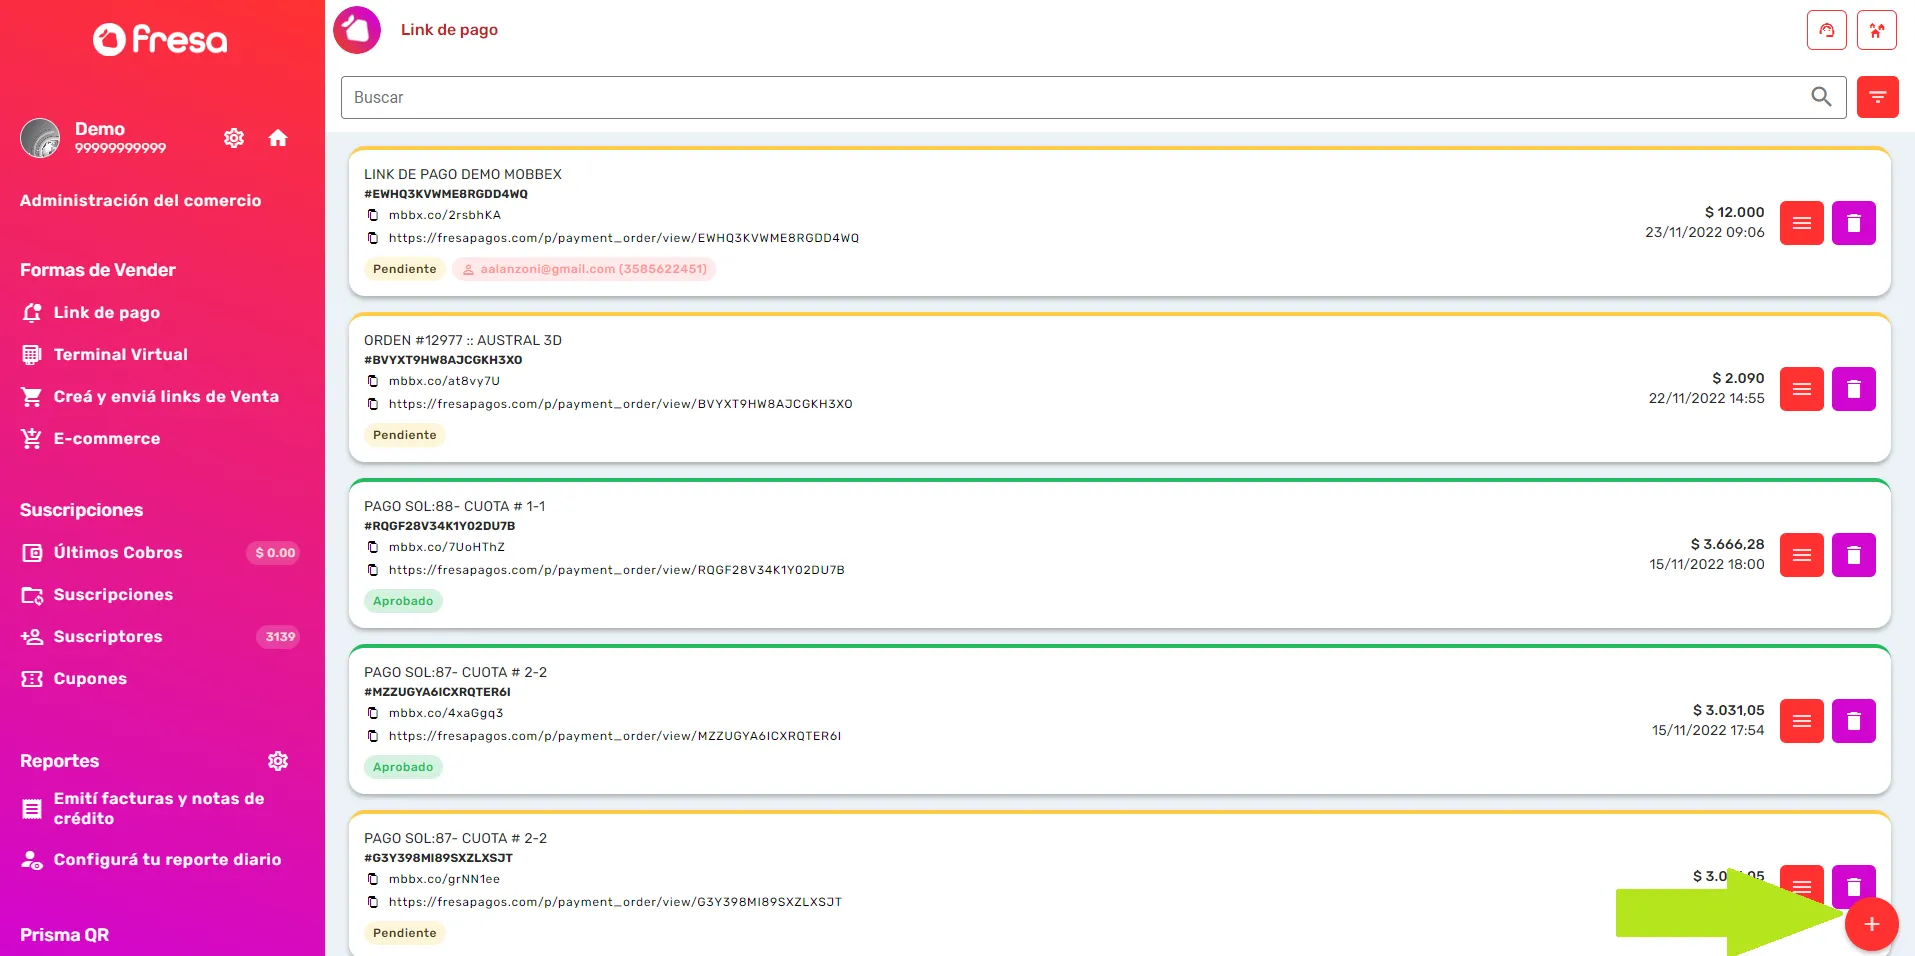Image resolution: width=1915 pixels, height=956 pixels.
Task: Open link mbbx.co/at8vy7U
Action: (x=444, y=381)
